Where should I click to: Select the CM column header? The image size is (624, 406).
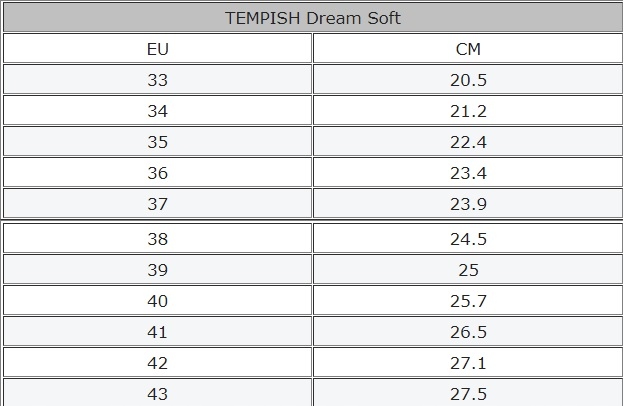[x=468, y=49]
